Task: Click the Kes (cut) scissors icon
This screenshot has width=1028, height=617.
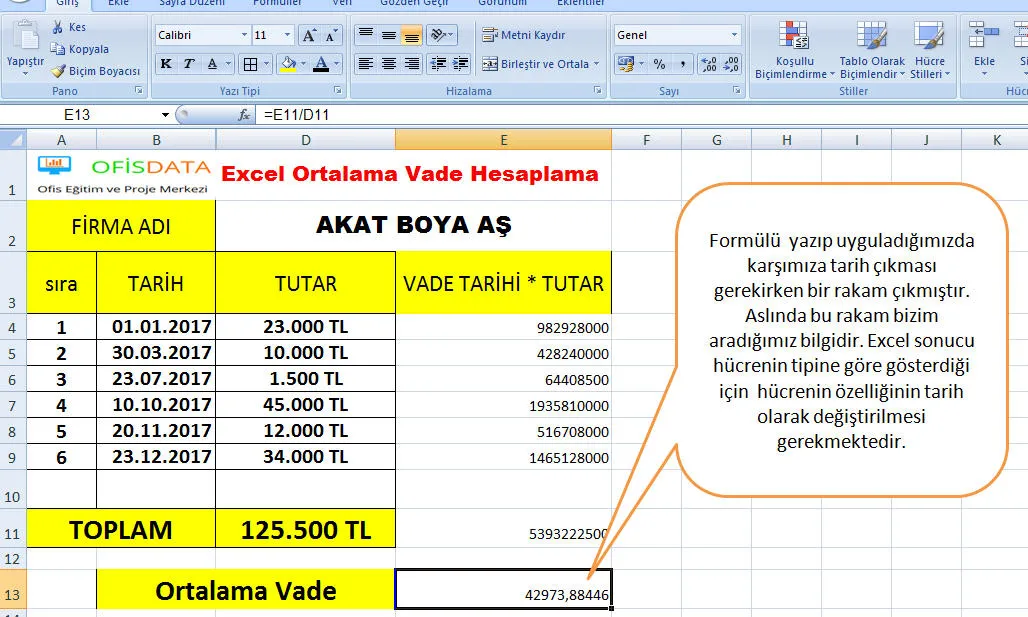Action: (58, 28)
